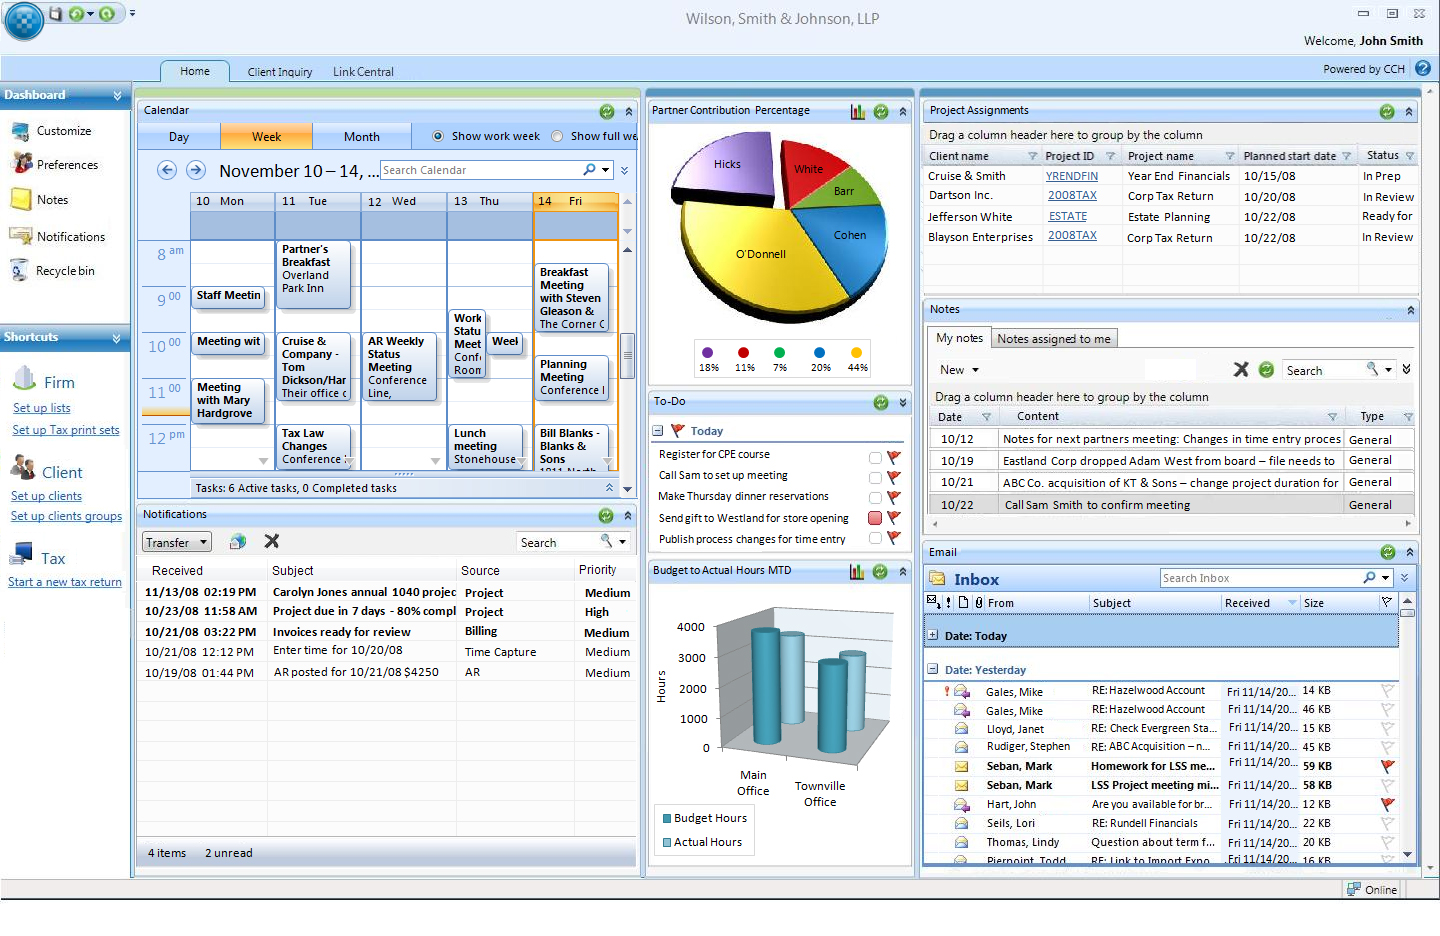Viewport: 1440px width, 936px height.
Task: Click the Start a new tax return link
Action: 65,582
